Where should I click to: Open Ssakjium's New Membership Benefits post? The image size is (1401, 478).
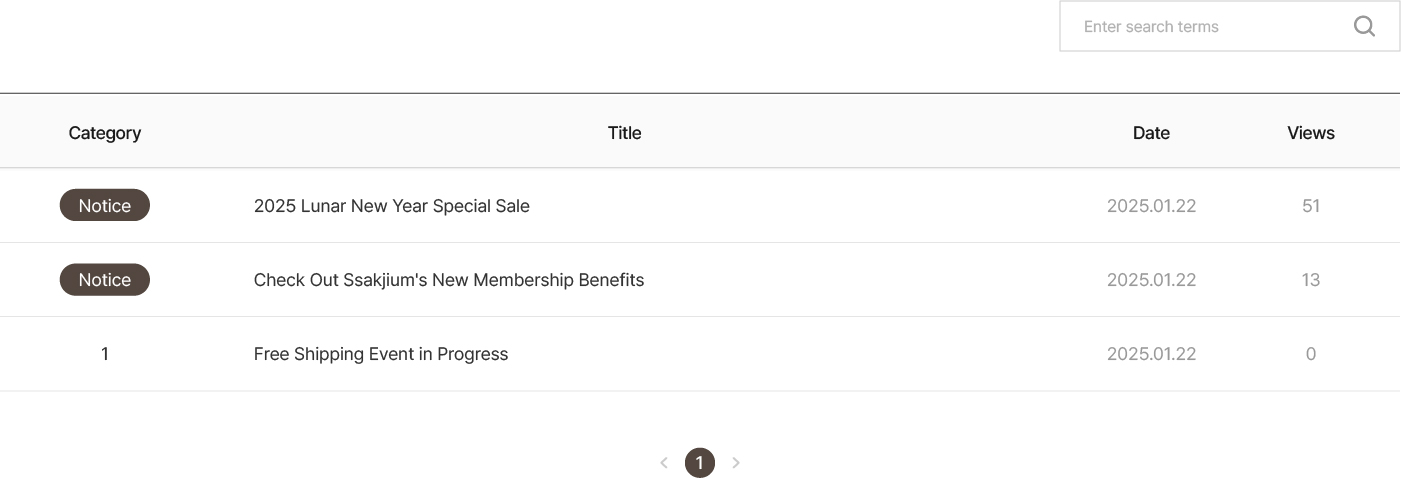tap(449, 280)
